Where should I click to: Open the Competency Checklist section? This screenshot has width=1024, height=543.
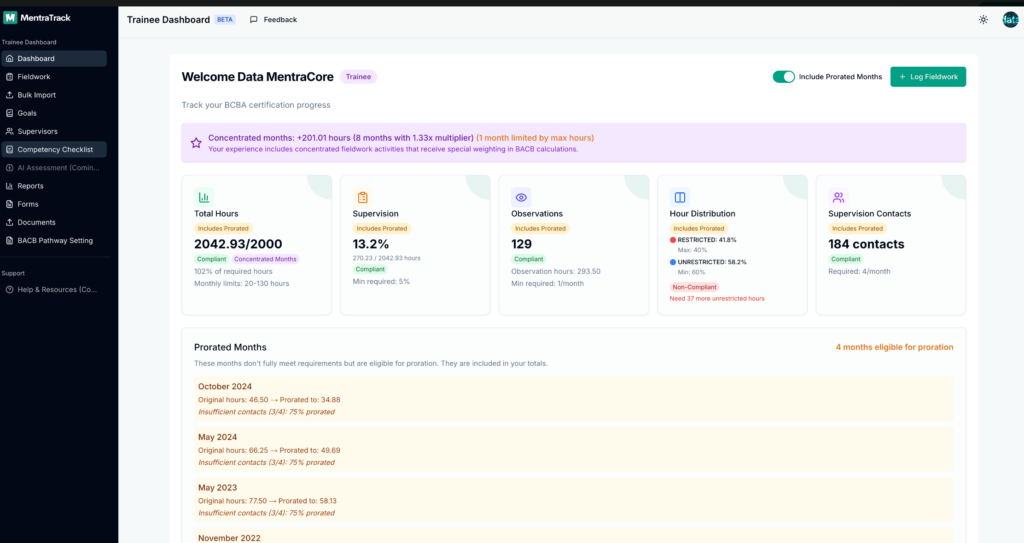55,149
